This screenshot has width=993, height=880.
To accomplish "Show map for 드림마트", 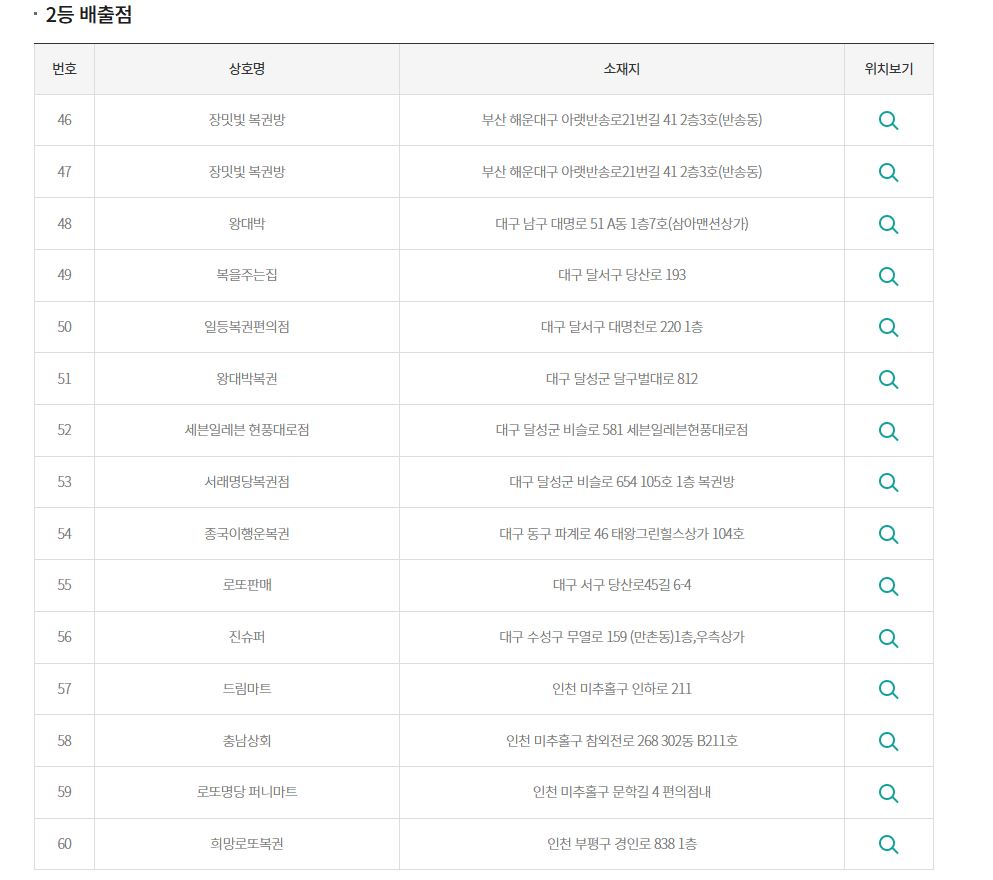I will coord(888,689).
